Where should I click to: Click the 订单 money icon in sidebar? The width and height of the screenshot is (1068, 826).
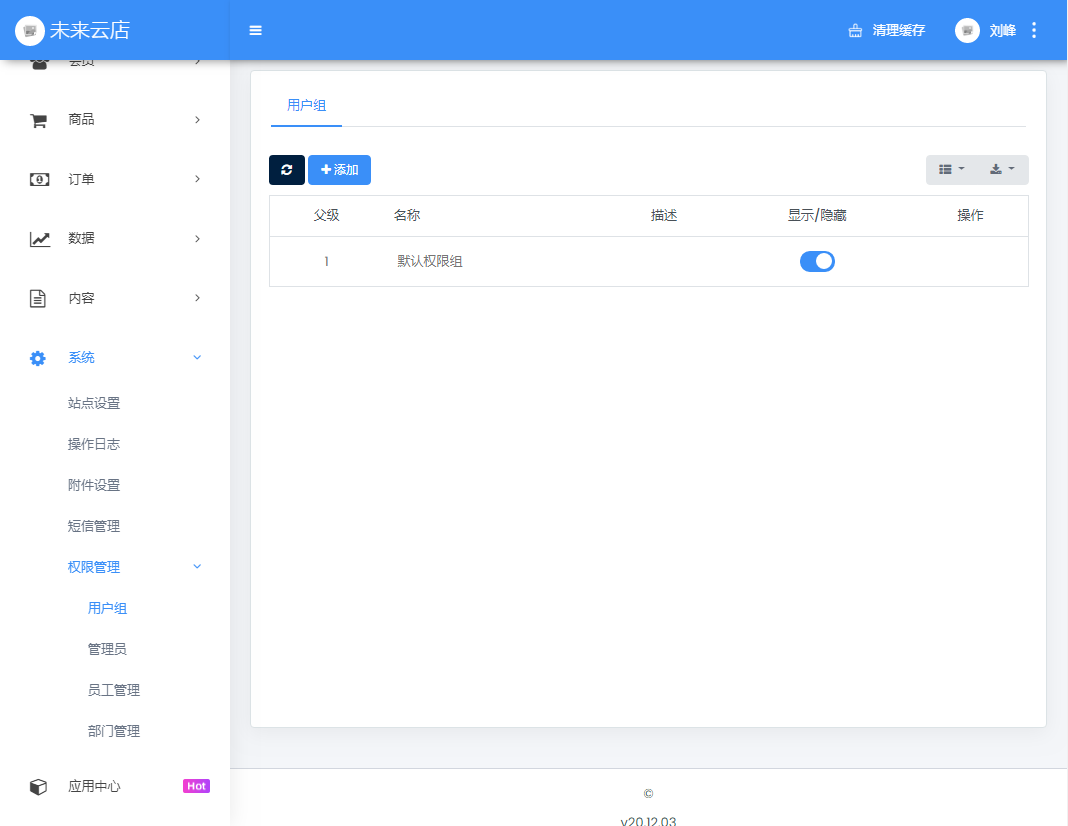point(38,179)
